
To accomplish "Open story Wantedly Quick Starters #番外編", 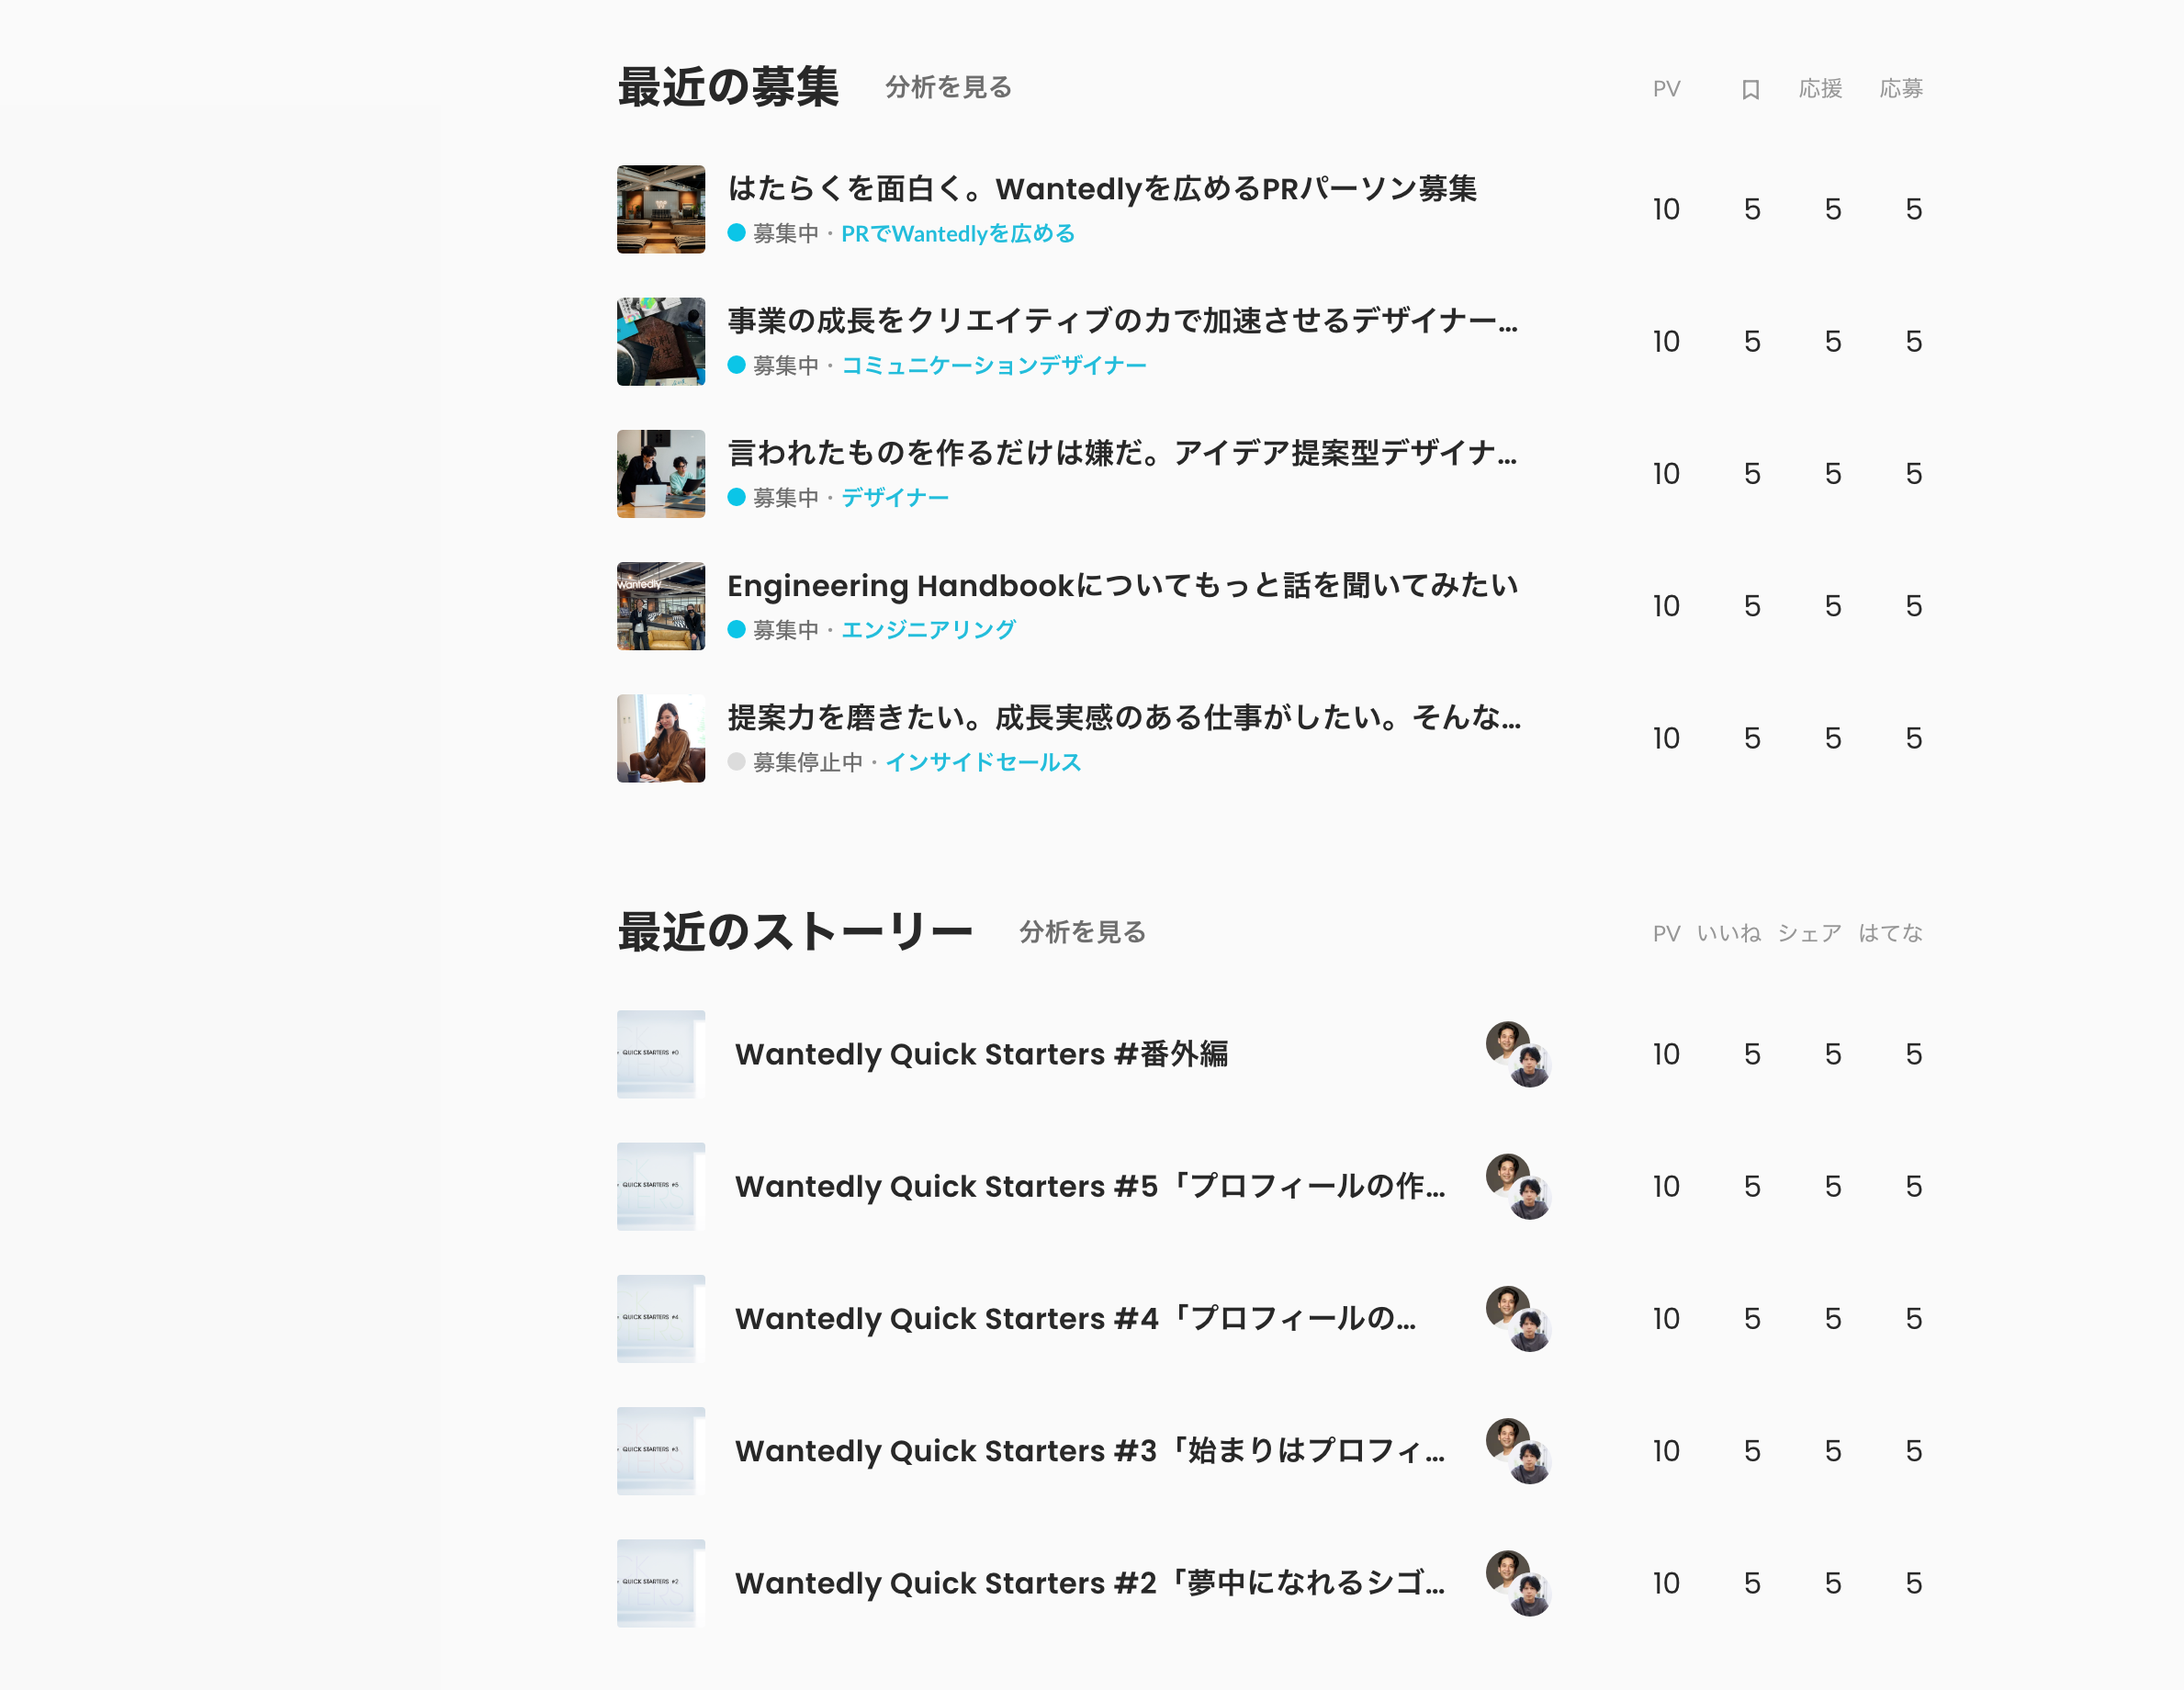I will tap(981, 1054).
